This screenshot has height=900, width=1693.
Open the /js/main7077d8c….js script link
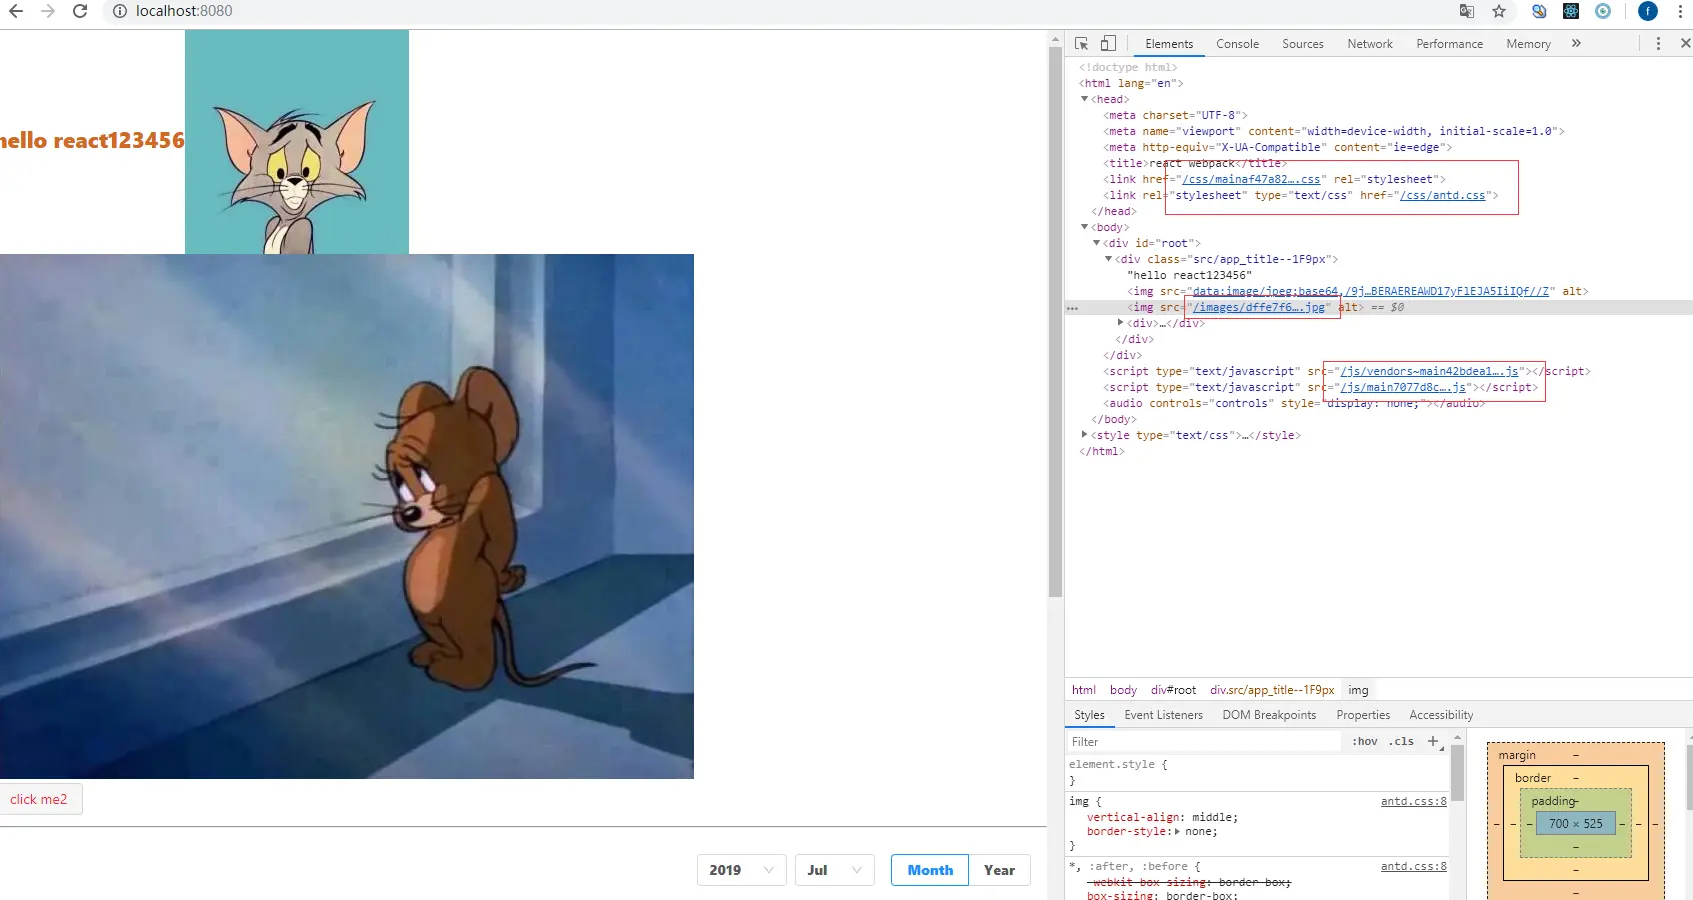[1403, 388]
